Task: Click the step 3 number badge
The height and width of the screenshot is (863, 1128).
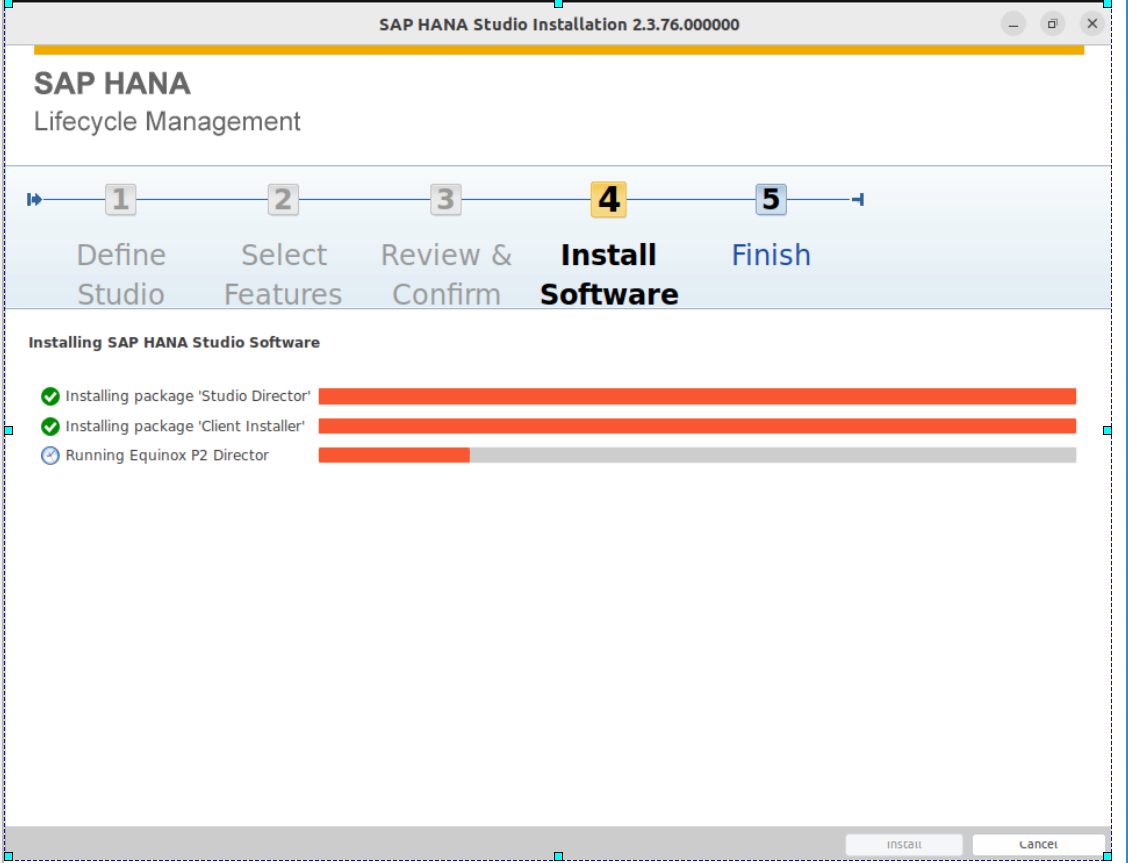Action: point(446,199)
